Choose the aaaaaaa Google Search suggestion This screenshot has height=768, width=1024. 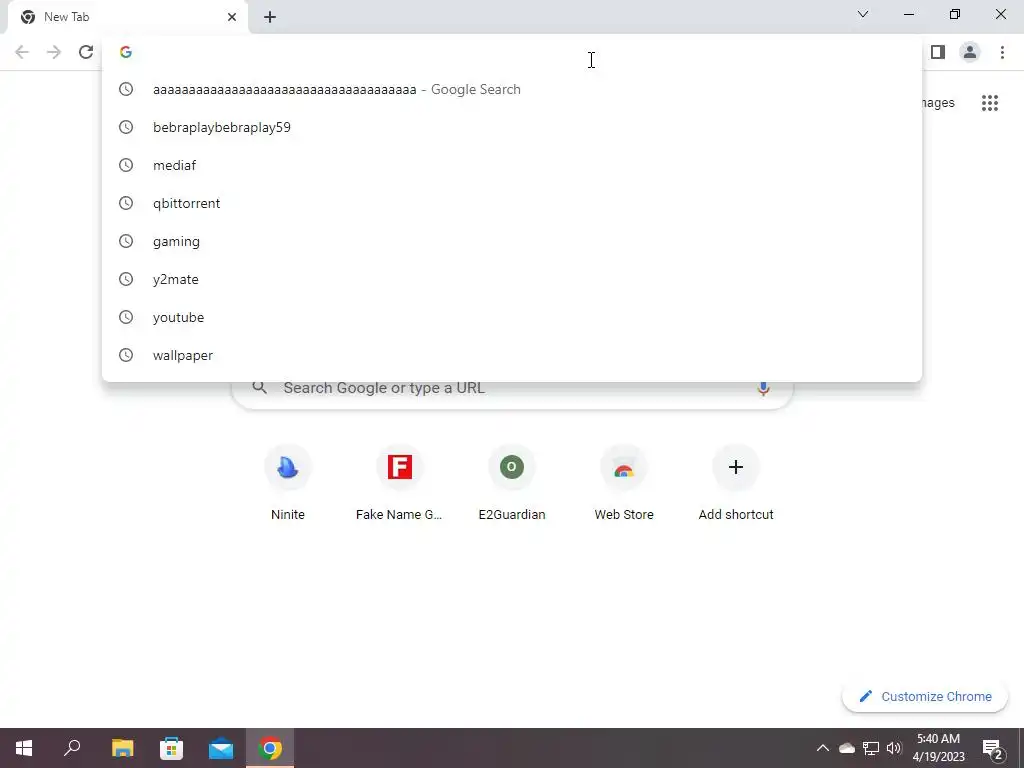(512, 89)
